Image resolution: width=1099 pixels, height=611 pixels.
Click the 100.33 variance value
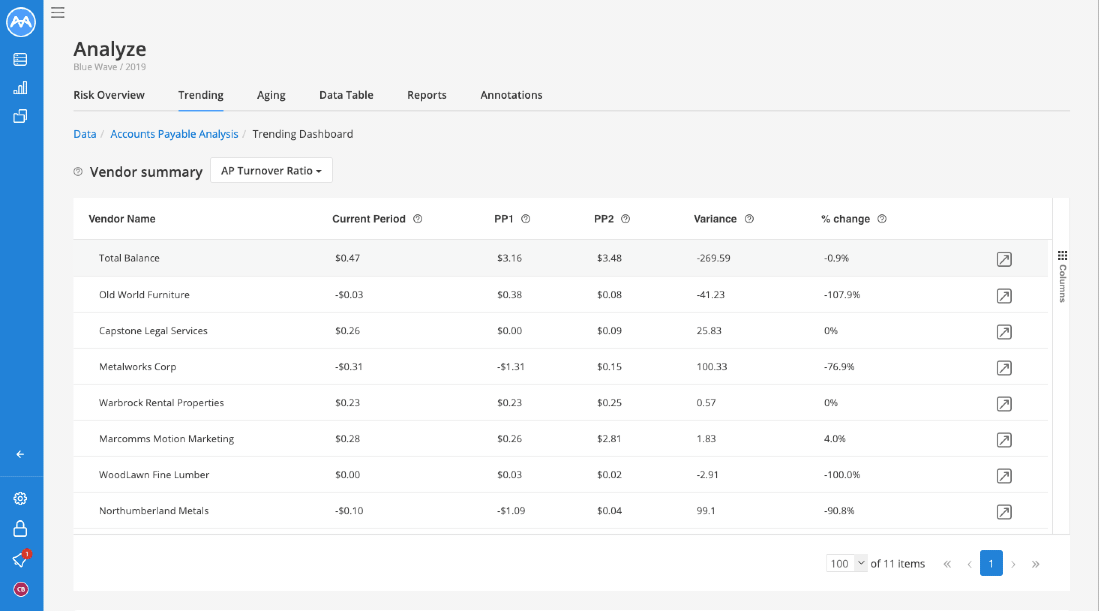click(x=712, y=366)
